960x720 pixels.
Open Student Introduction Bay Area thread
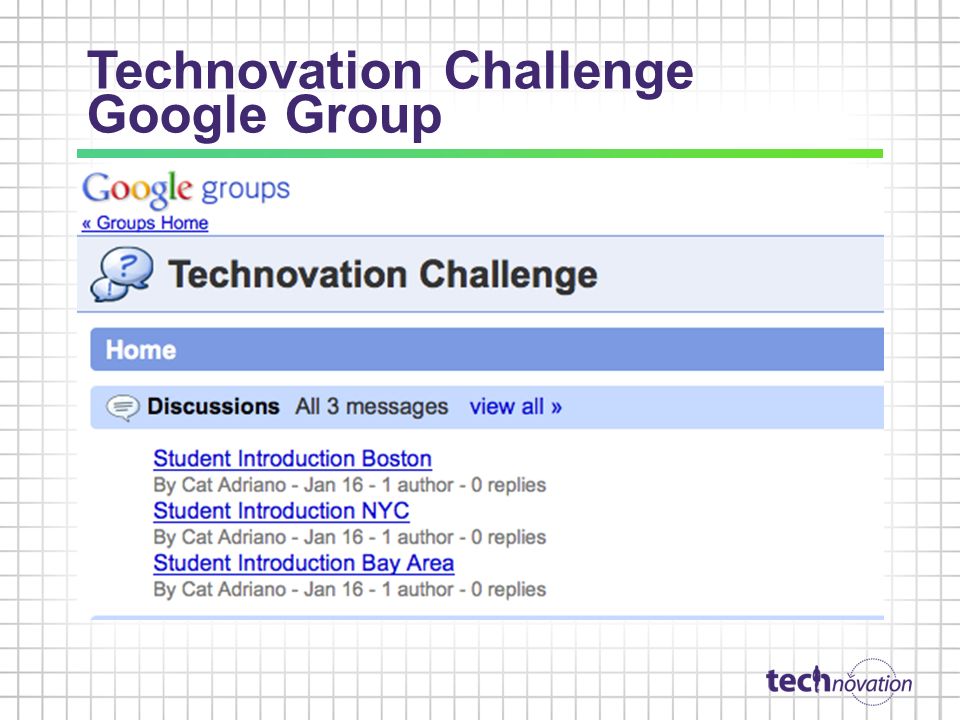point(304,563)
